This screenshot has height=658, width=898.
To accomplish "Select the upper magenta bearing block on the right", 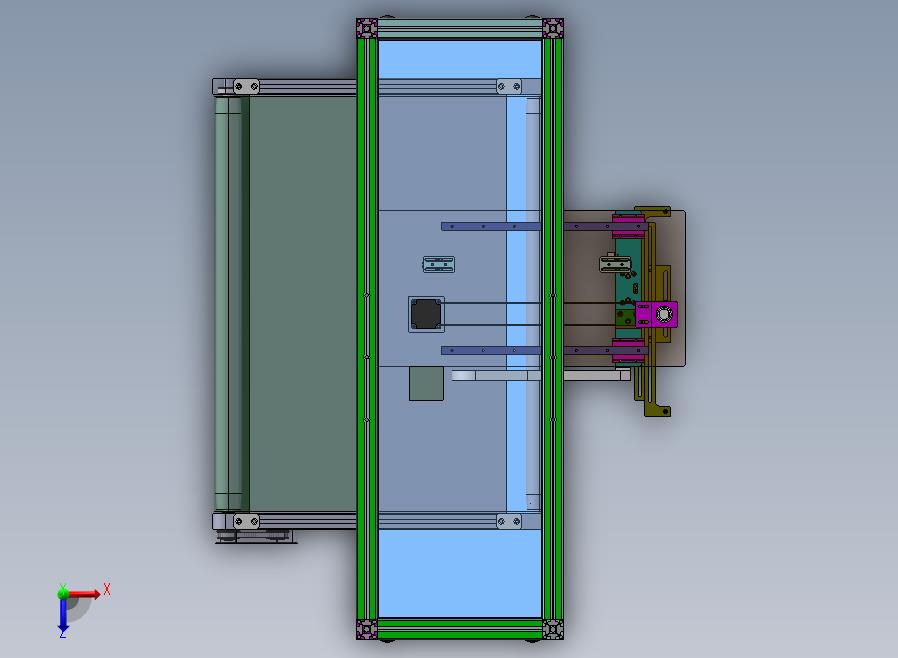I will click(628, 226).
